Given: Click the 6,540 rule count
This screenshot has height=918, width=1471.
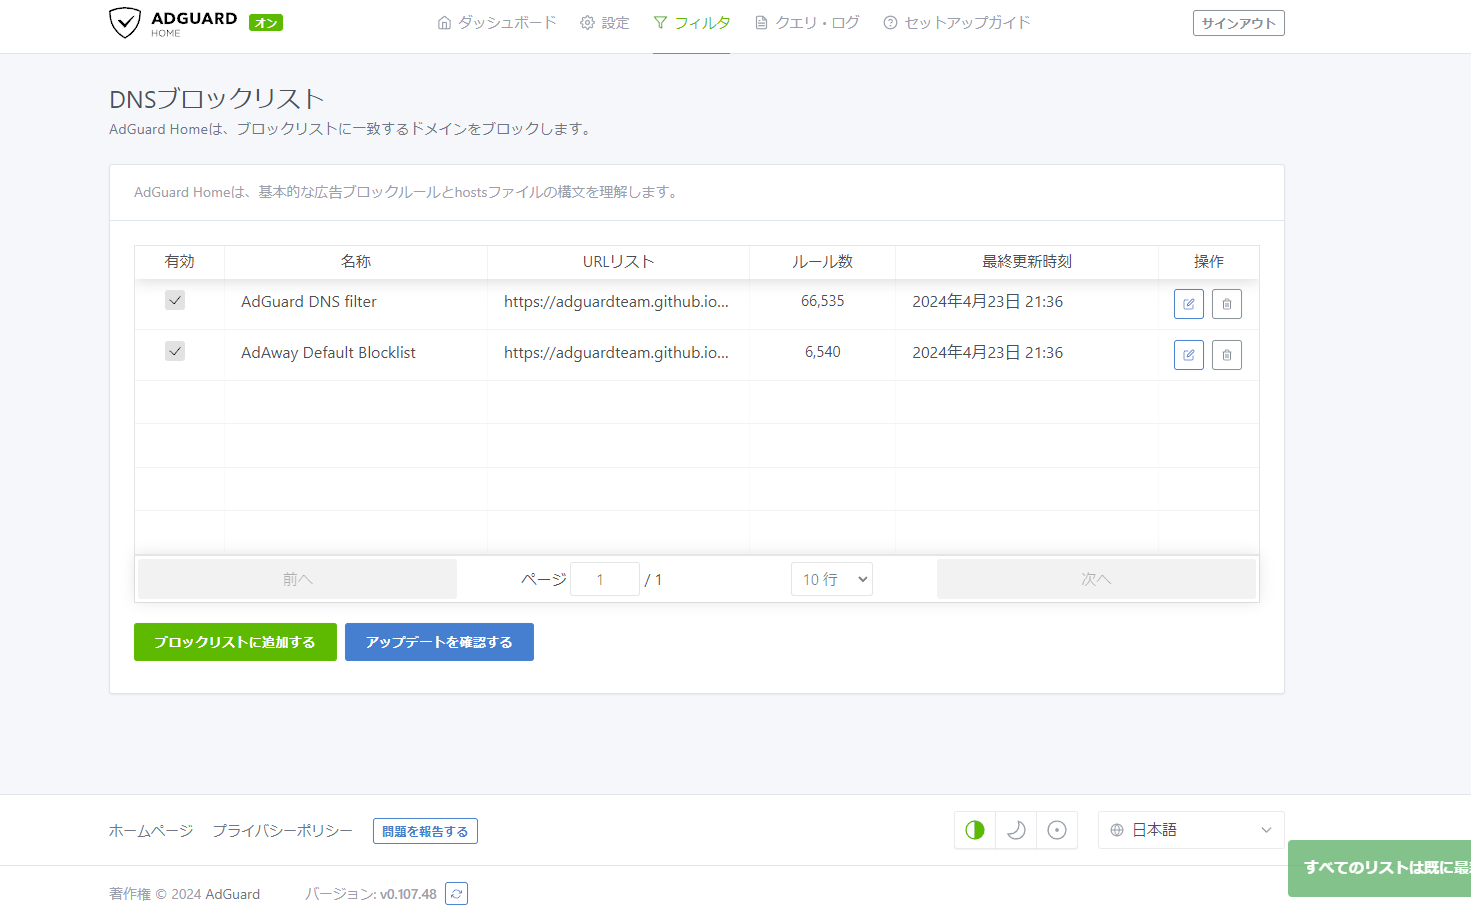Looking at the screenshot, I should 822,352.
